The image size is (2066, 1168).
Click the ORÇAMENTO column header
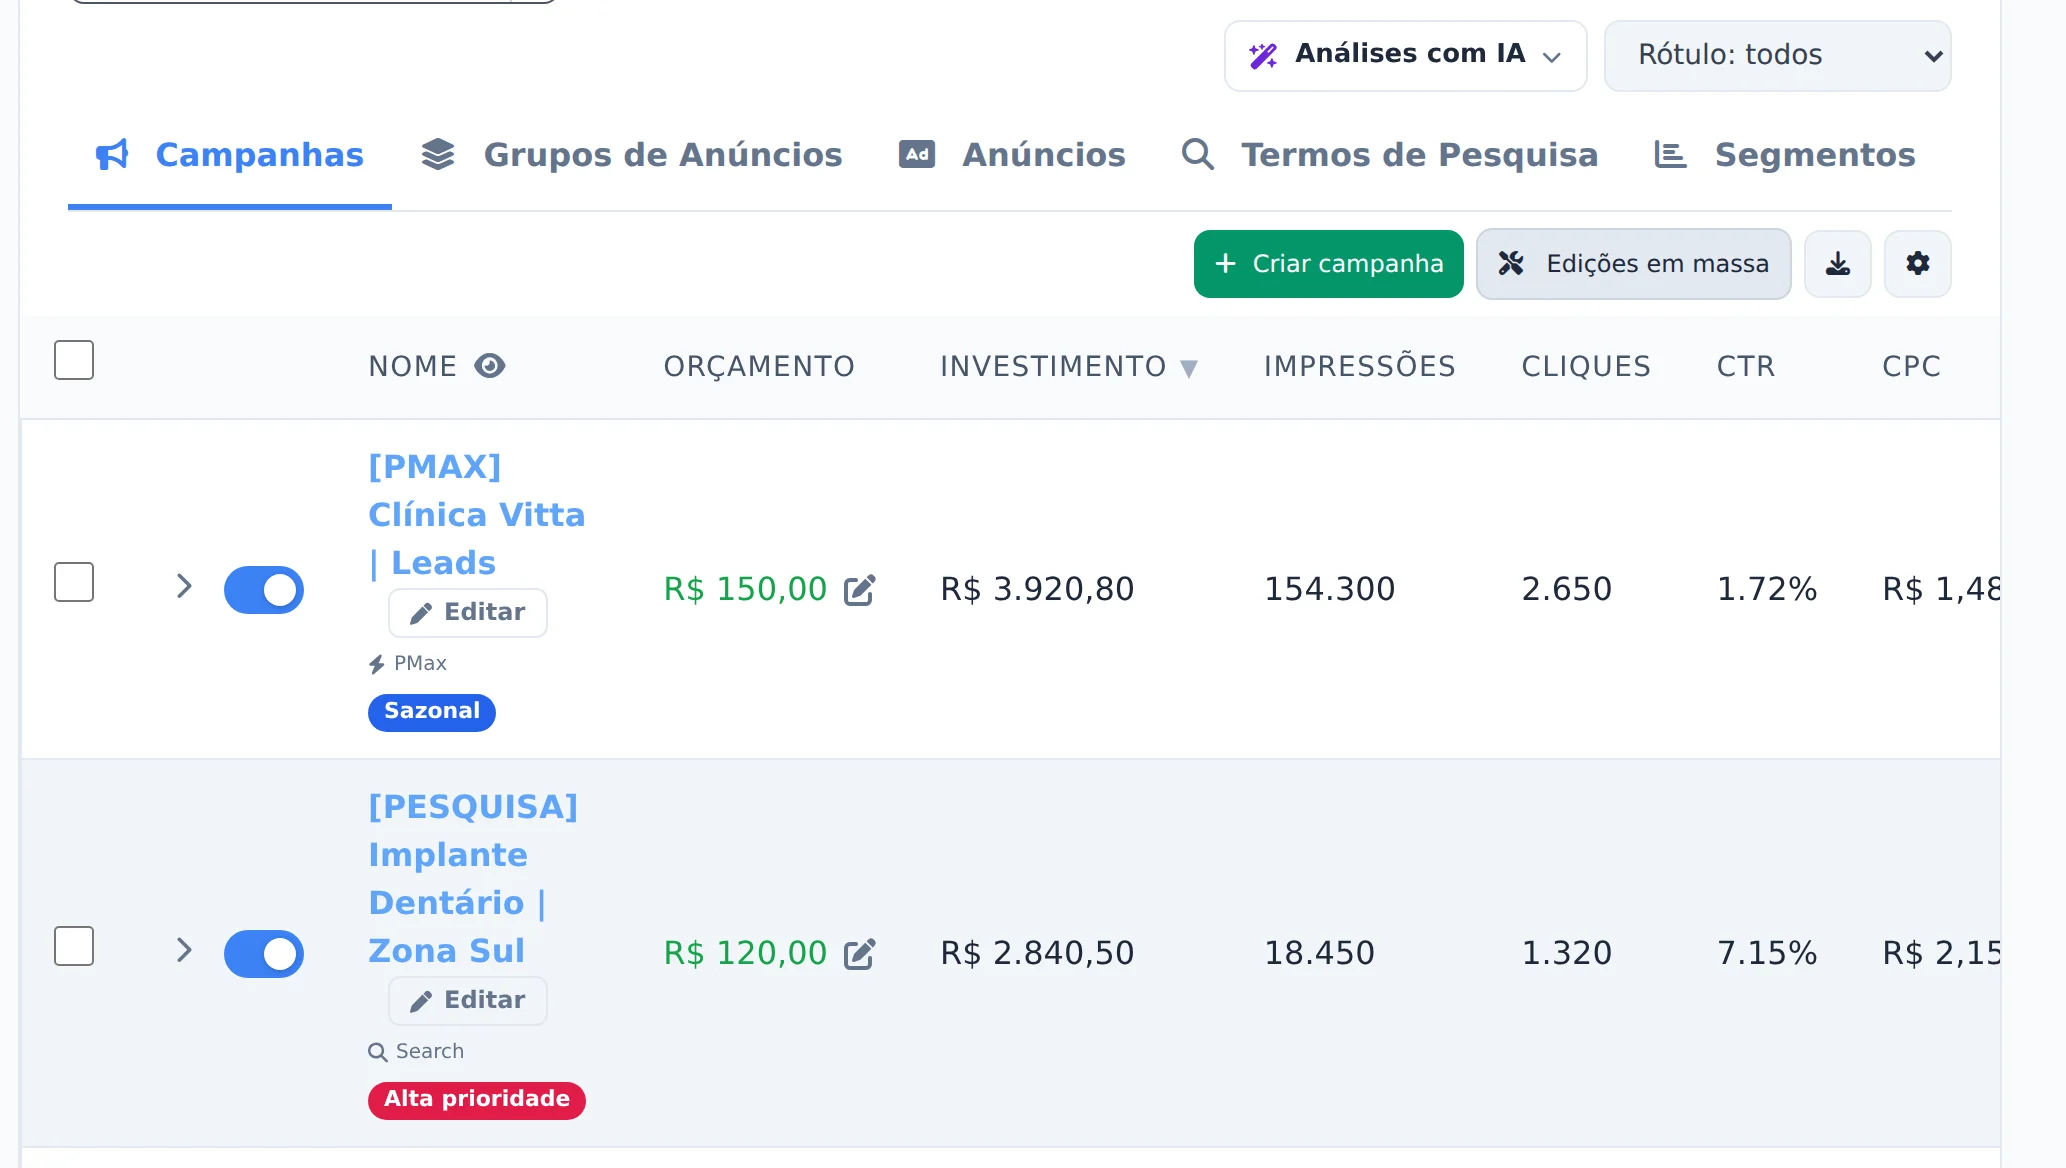(759, 367)
